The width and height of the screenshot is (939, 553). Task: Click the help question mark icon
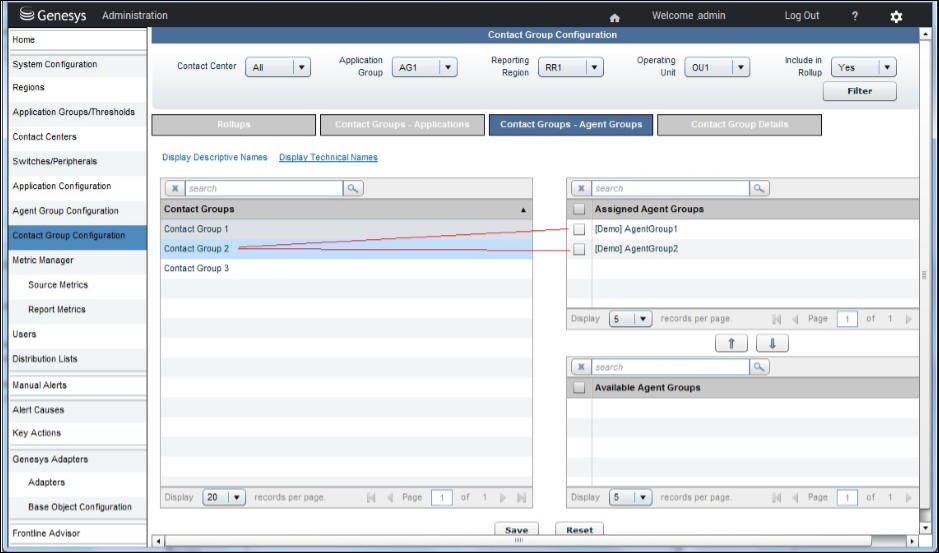(x=854, y=16)
